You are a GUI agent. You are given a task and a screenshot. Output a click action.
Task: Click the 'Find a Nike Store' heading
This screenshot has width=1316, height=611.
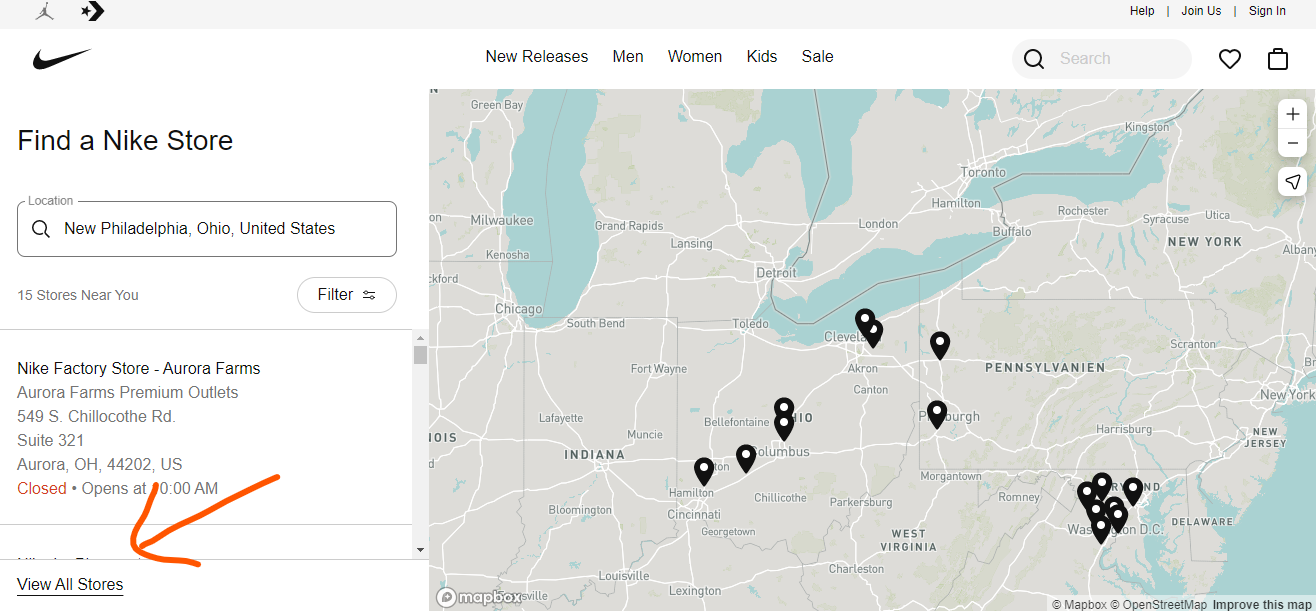[x=125, y=141]
